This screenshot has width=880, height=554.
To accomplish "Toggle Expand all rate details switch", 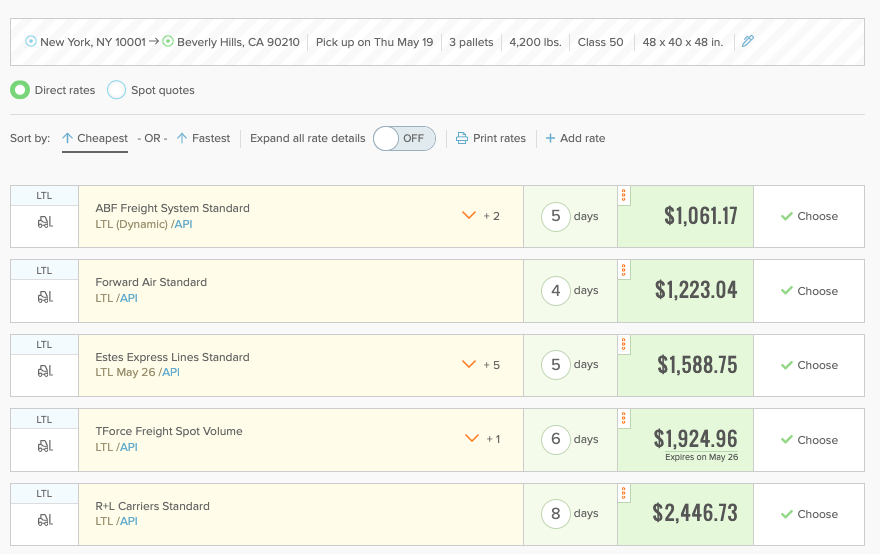I will point(404,138).
